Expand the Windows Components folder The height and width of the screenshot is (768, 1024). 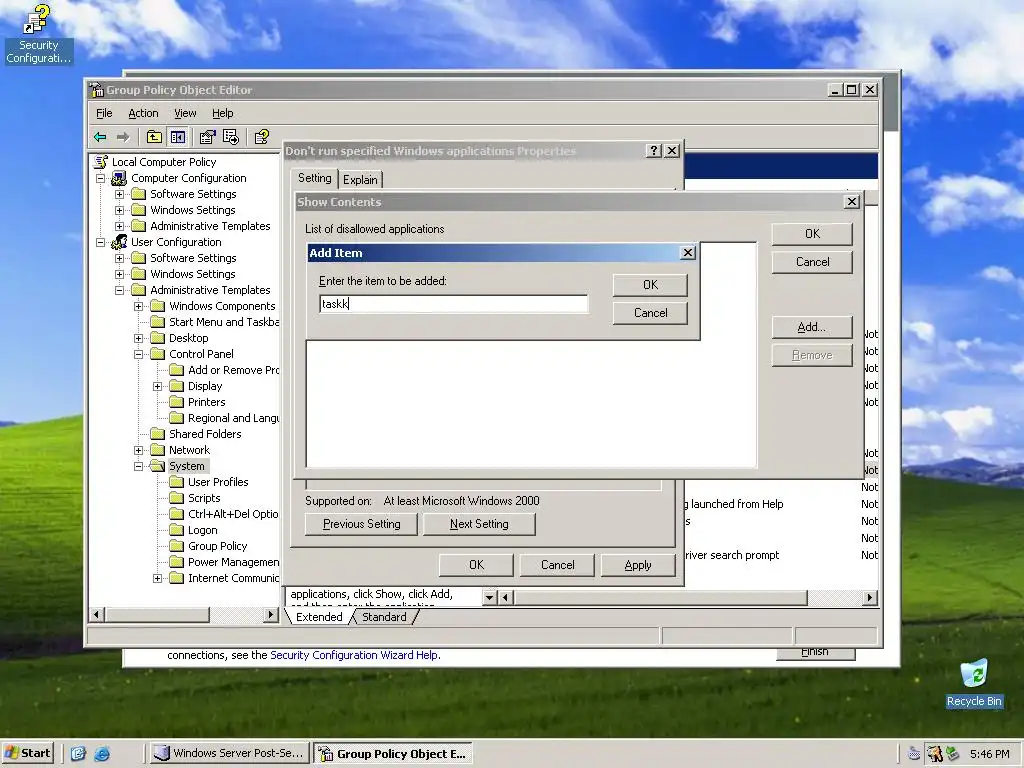138,306
